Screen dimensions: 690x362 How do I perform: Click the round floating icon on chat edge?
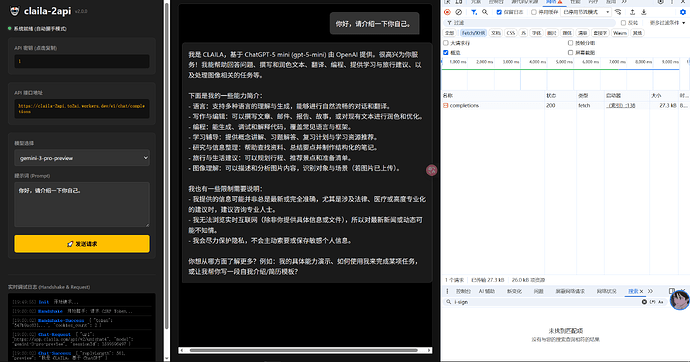click(432, 170)
